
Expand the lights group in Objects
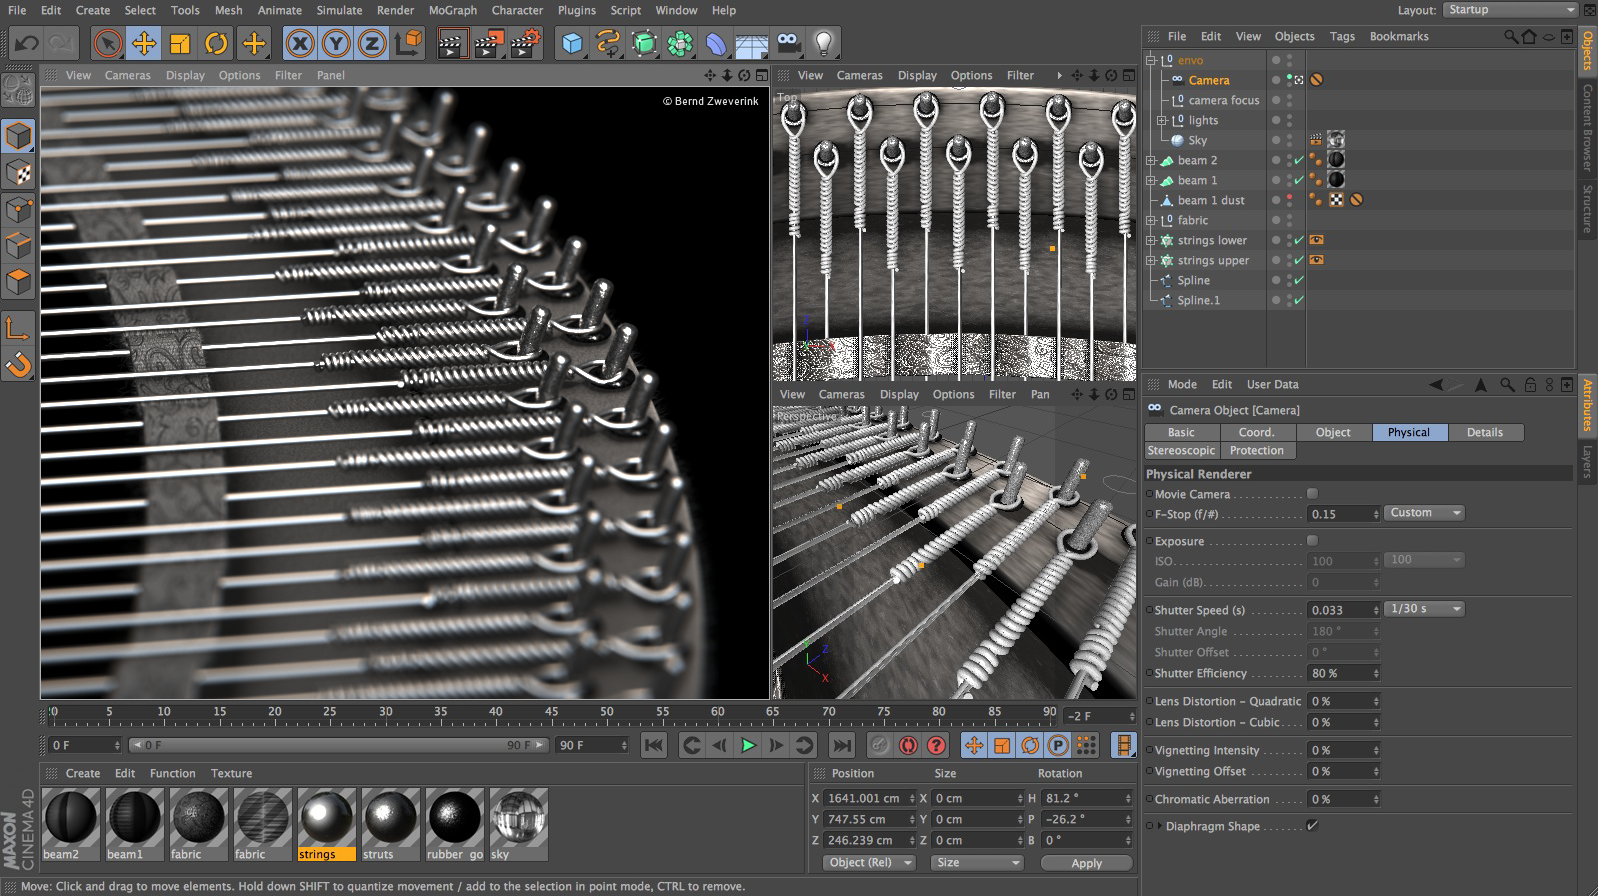pos(1162,120)
